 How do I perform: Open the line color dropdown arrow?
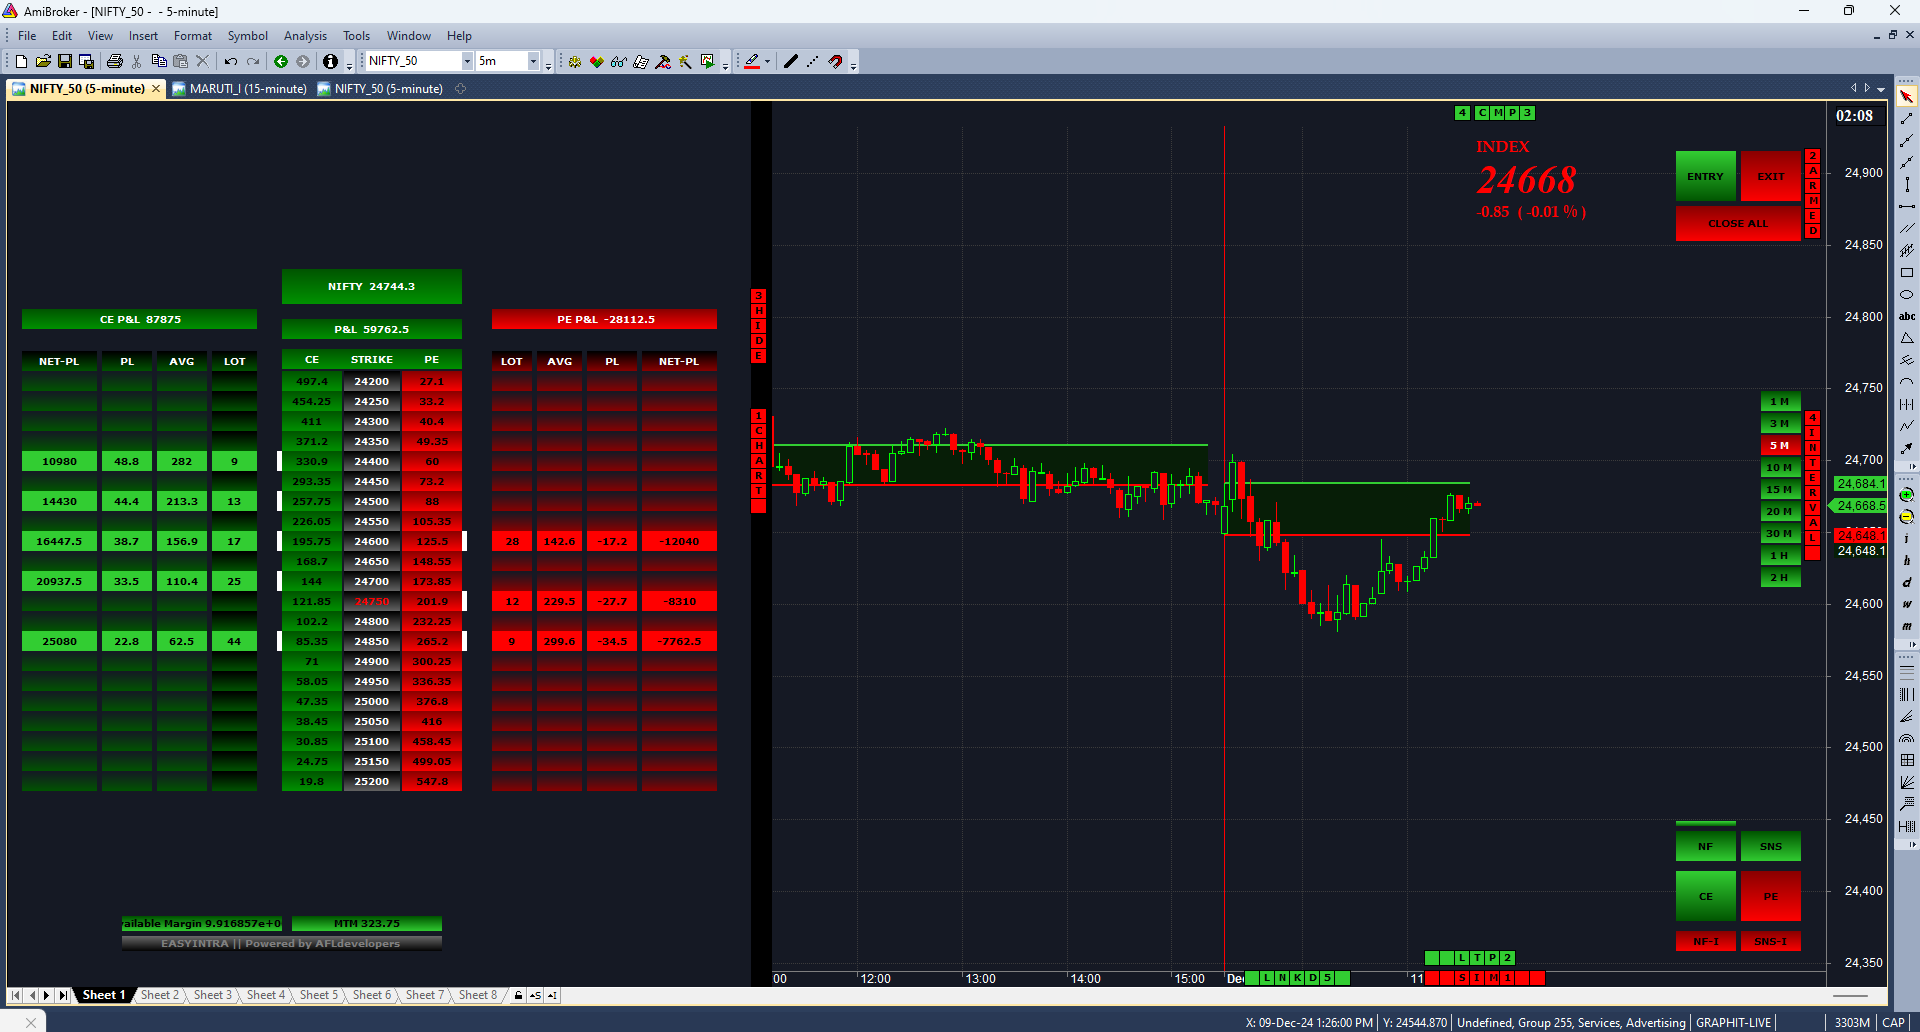767,62
